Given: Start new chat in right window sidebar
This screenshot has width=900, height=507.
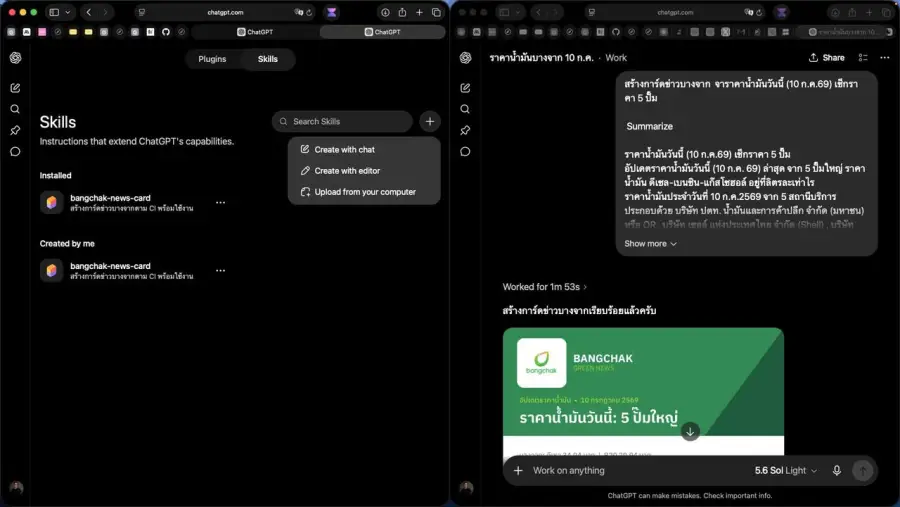Looking at the screenshot, I should [x=465, y=88].
